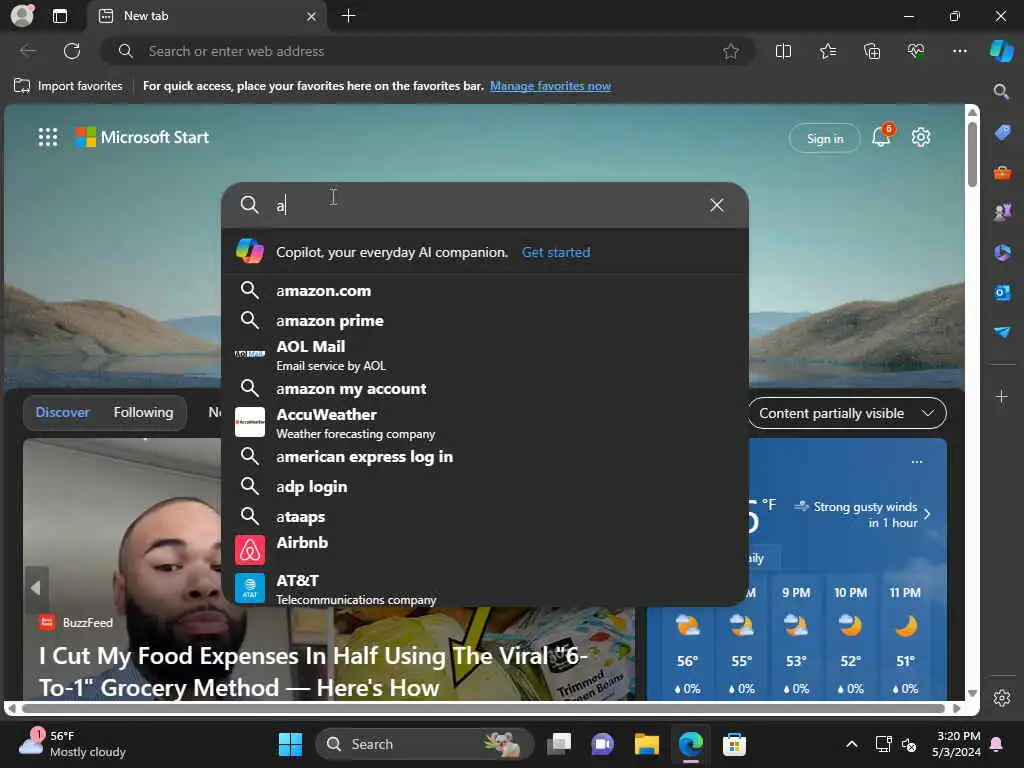Open Windows Start menu
The height and width of the screenshot is (768, 1024).
pyautogui.click(x=290, y=744)
